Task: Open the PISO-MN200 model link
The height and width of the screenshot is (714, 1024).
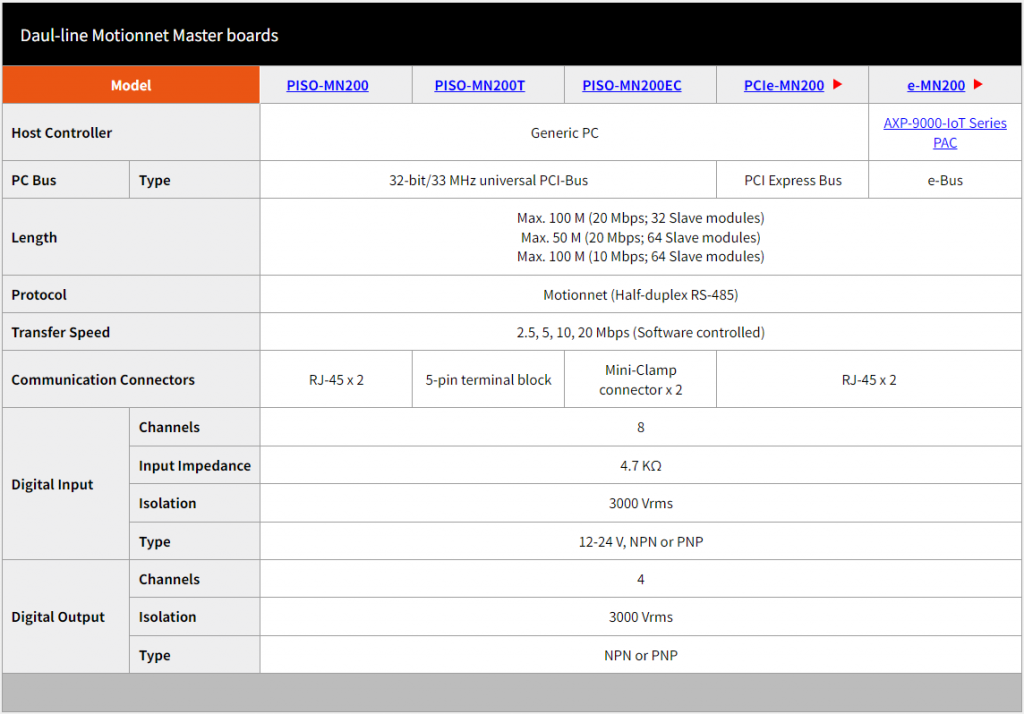Action: coord(327,86)
